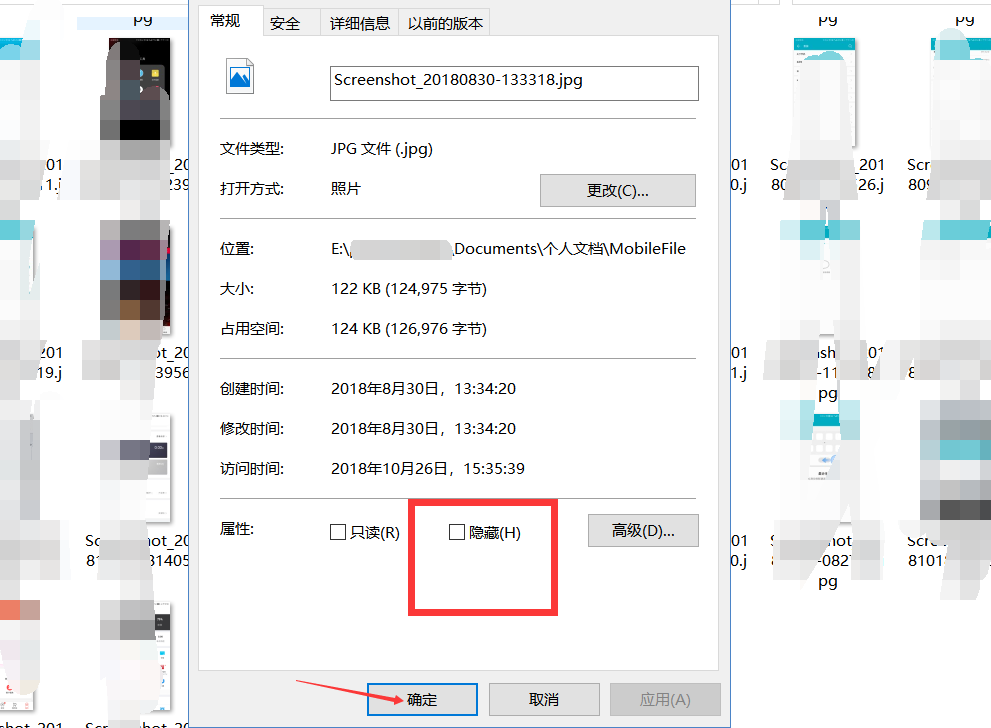Click the 应用(A) apply button
Screen dimensions: 991x728
[x=665, y=699]
